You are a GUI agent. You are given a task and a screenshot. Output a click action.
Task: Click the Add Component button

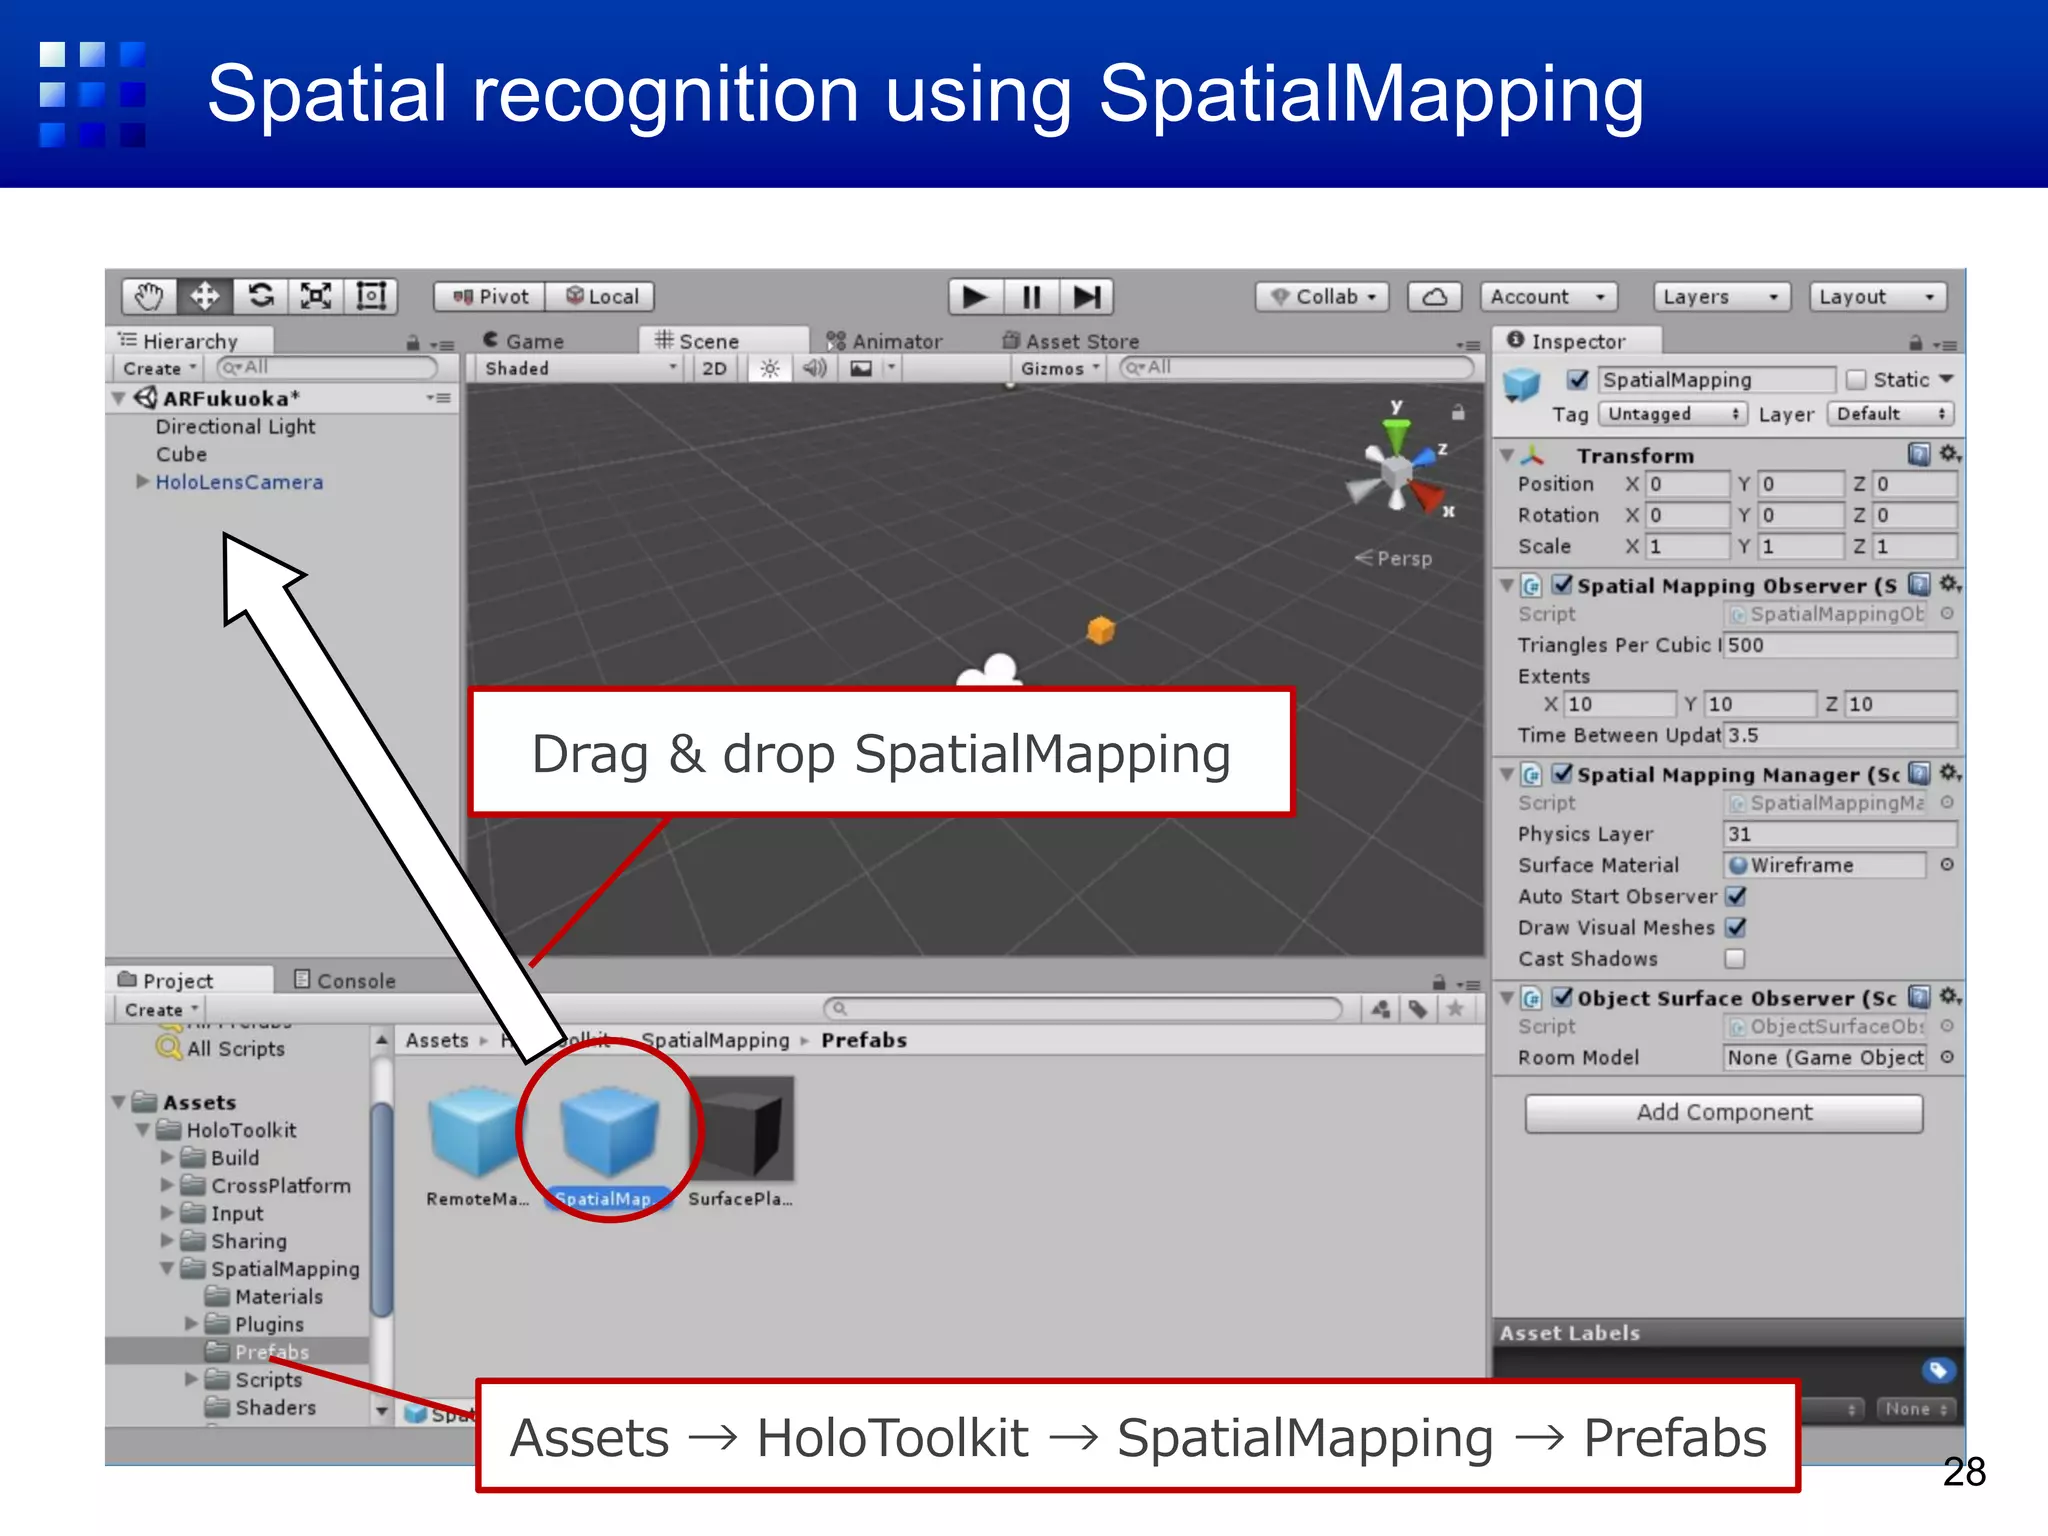coord(1724,1112)
